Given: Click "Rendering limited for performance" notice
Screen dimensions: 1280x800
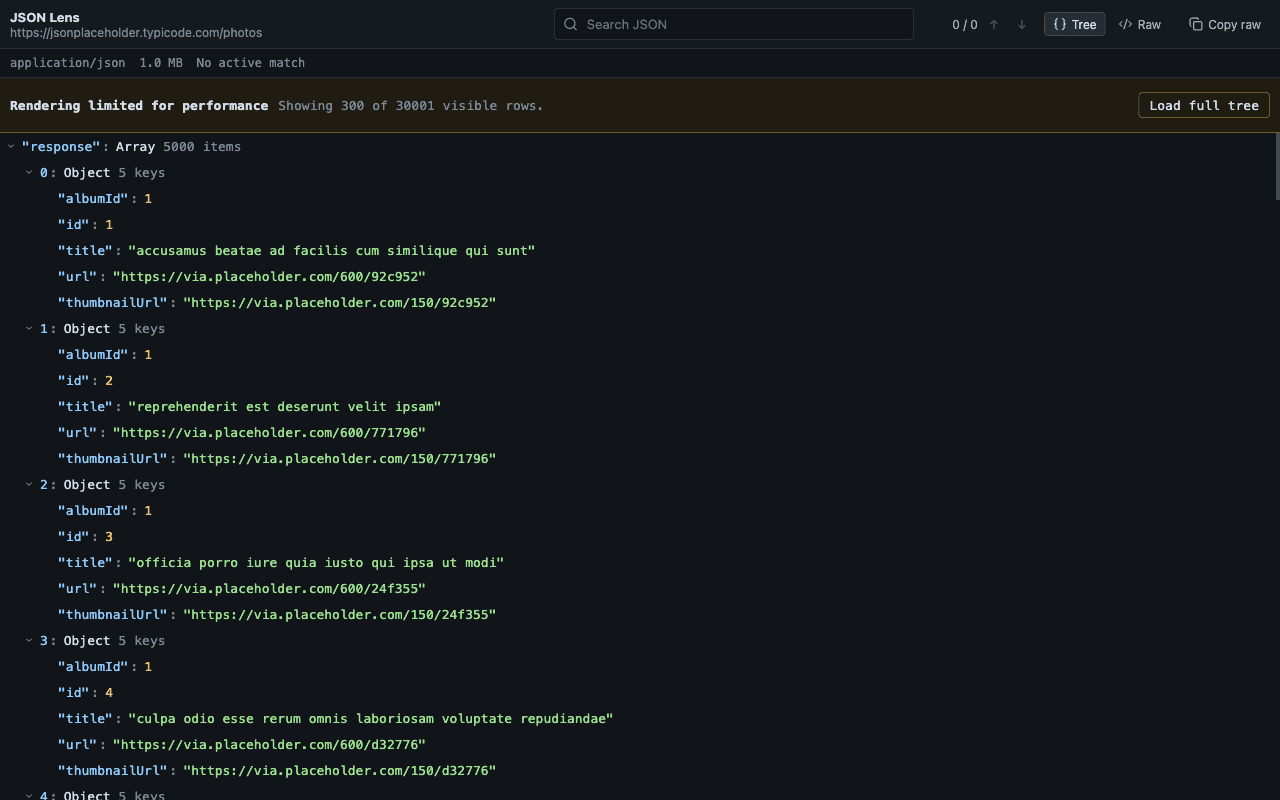Looking at the screenshot, I should [139, 105].
